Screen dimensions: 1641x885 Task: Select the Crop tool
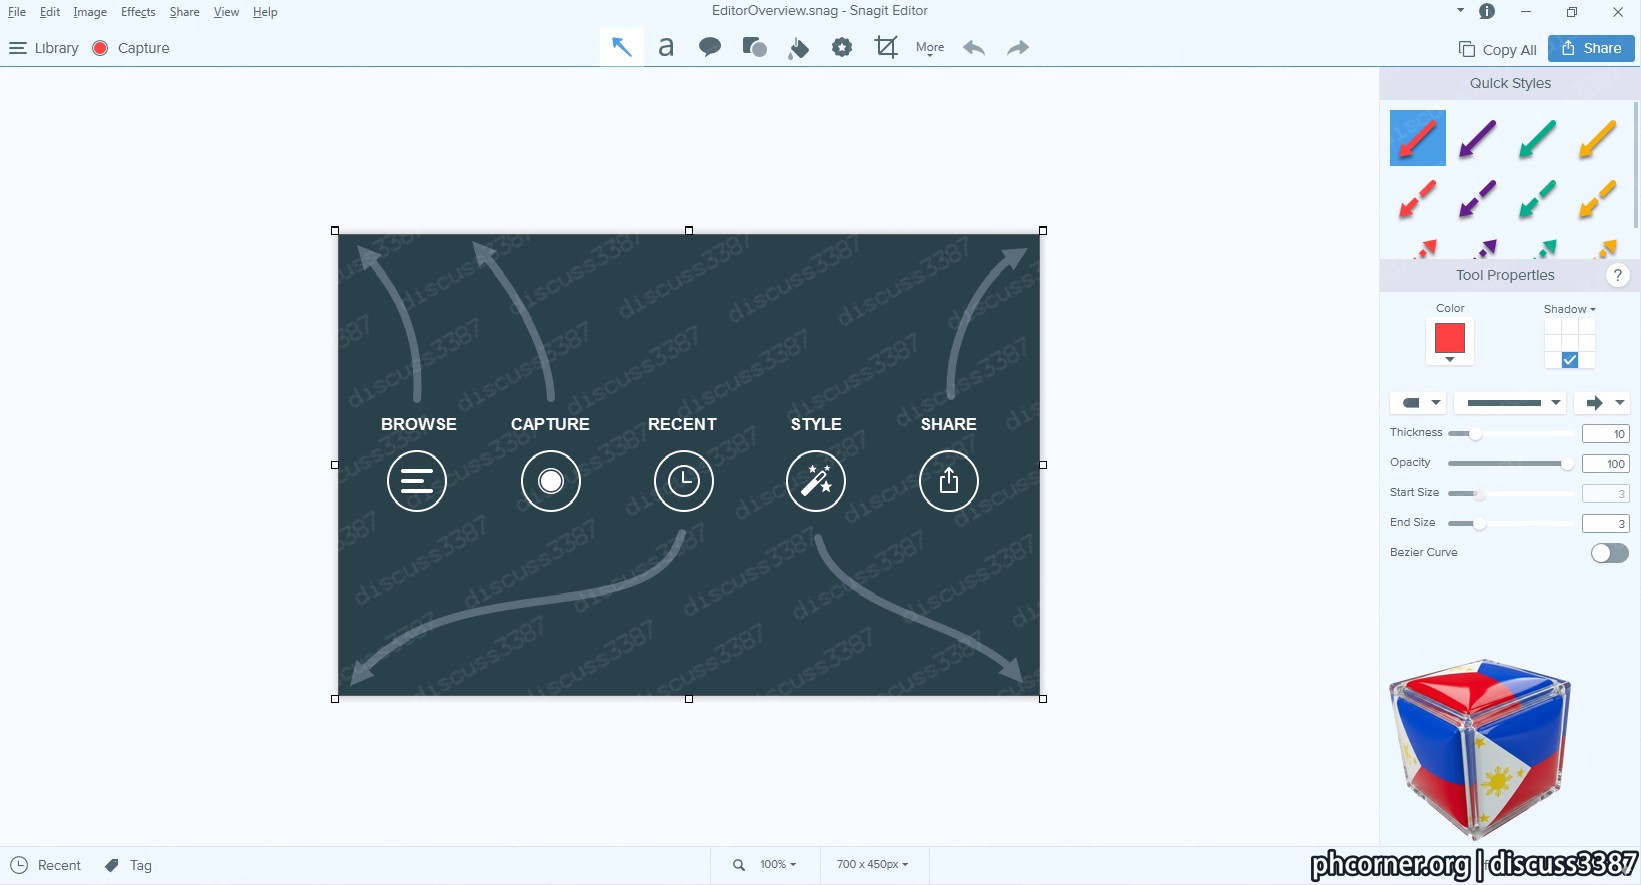point(886,47)
